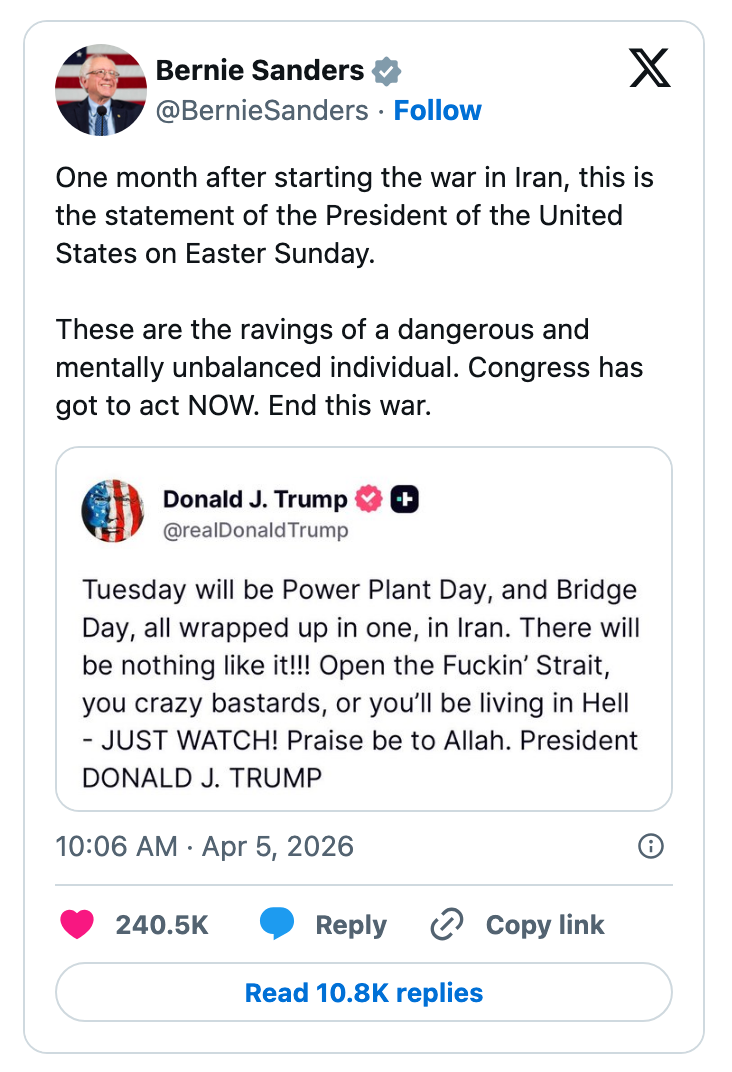Click Copy link to share the tweet
The image size is (732, 1072).
(x=545, y=925)
